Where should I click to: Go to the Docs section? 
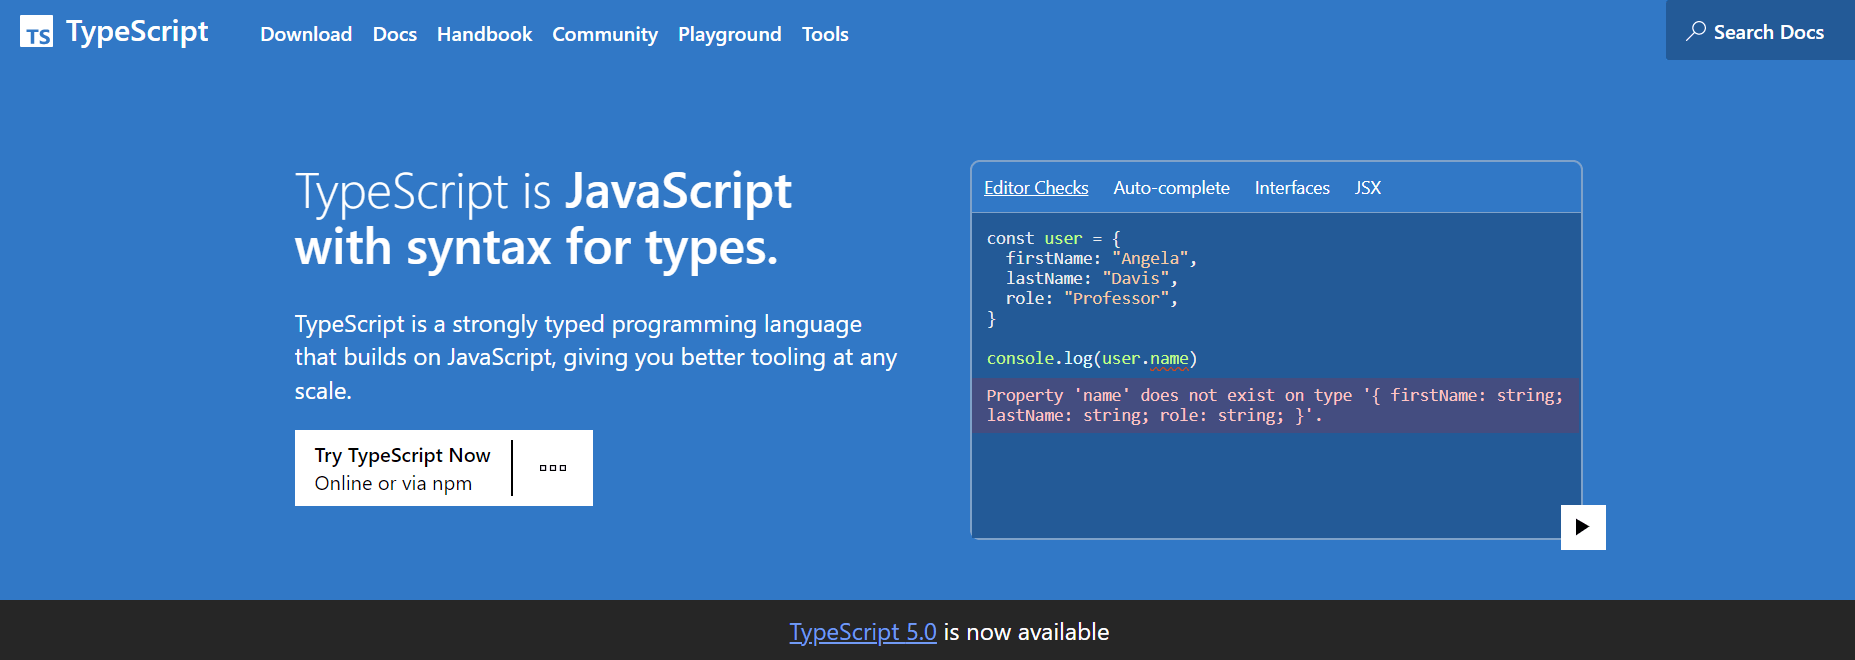point(394,34)
